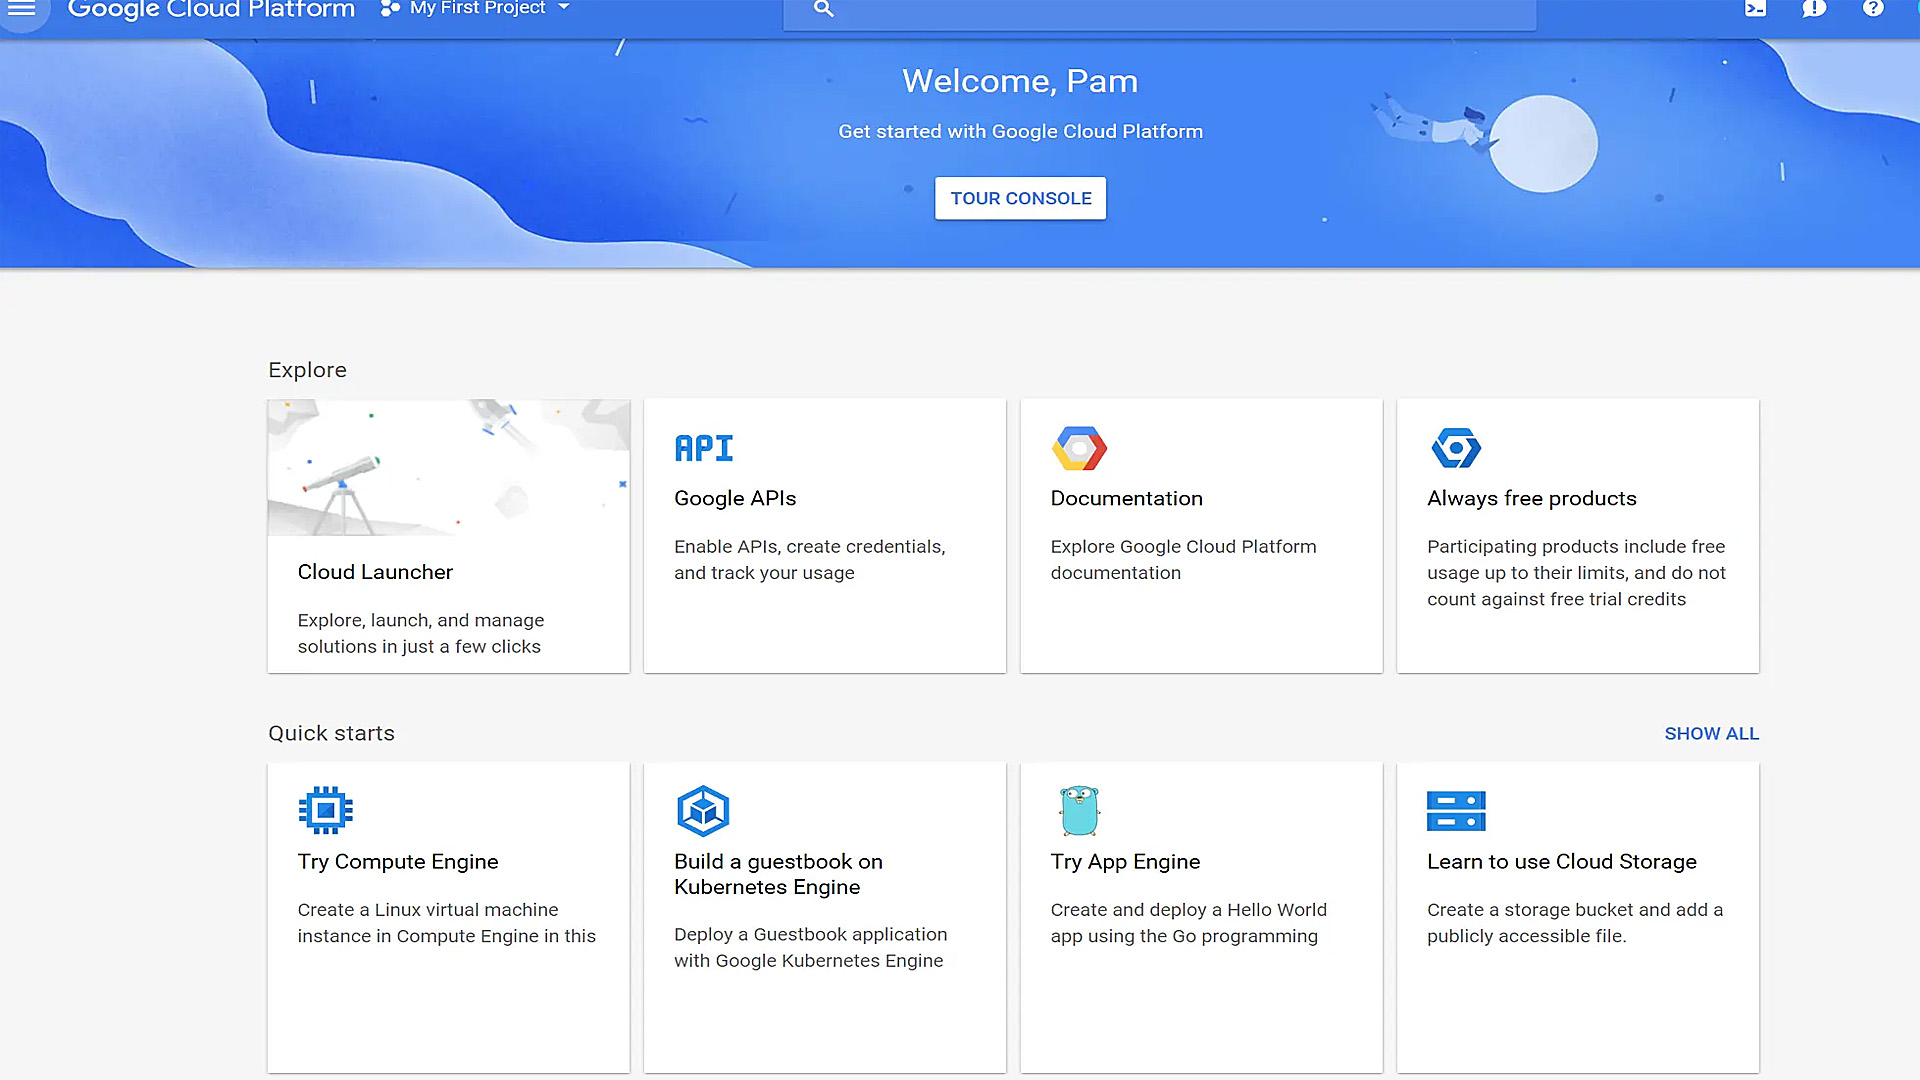Click the search magnifier icon
This screenshot has height=1080, width=1920.
[x=823, y=8]
